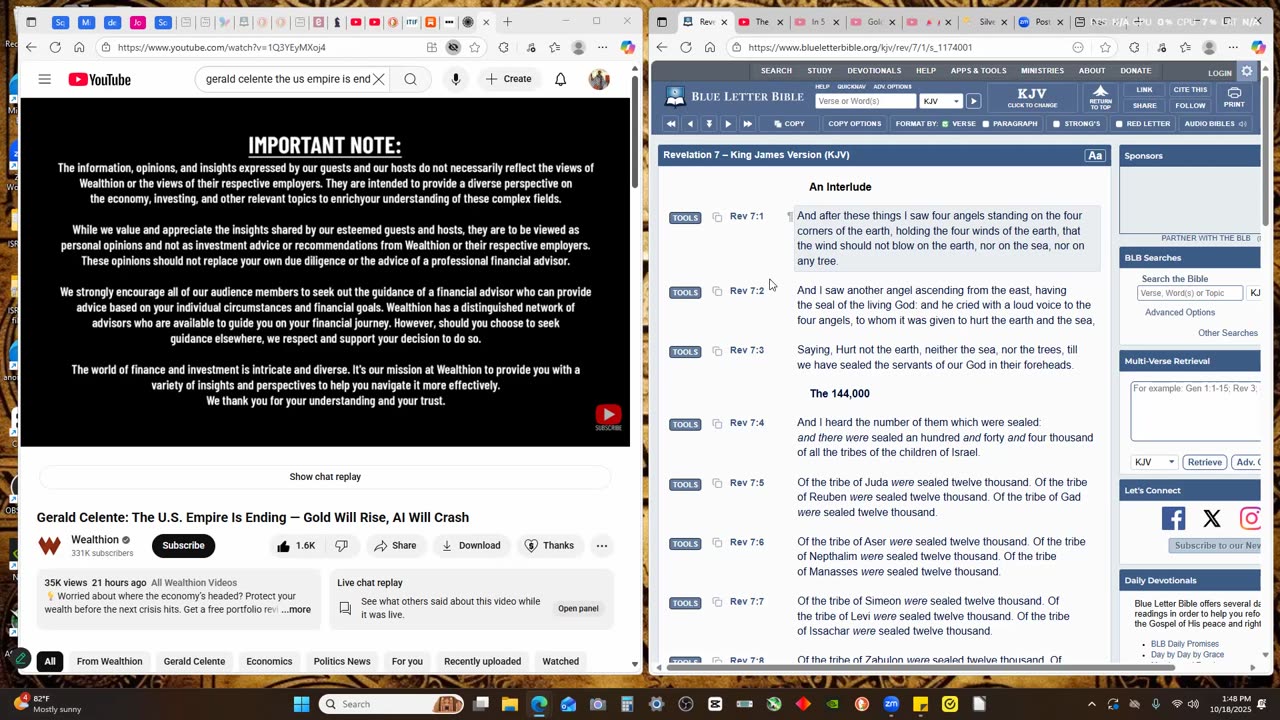Enable Paragraph format checkbox
1280x720 pixels.
click(x=986, y=124)
